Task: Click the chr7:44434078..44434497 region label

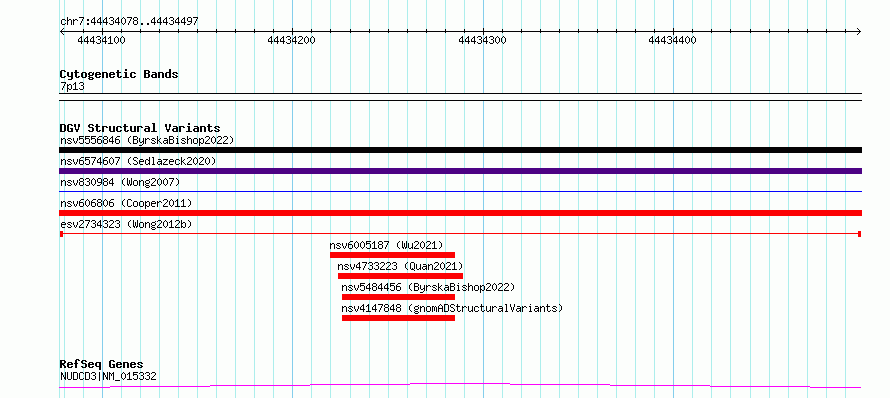Action: tap(129, 22)
